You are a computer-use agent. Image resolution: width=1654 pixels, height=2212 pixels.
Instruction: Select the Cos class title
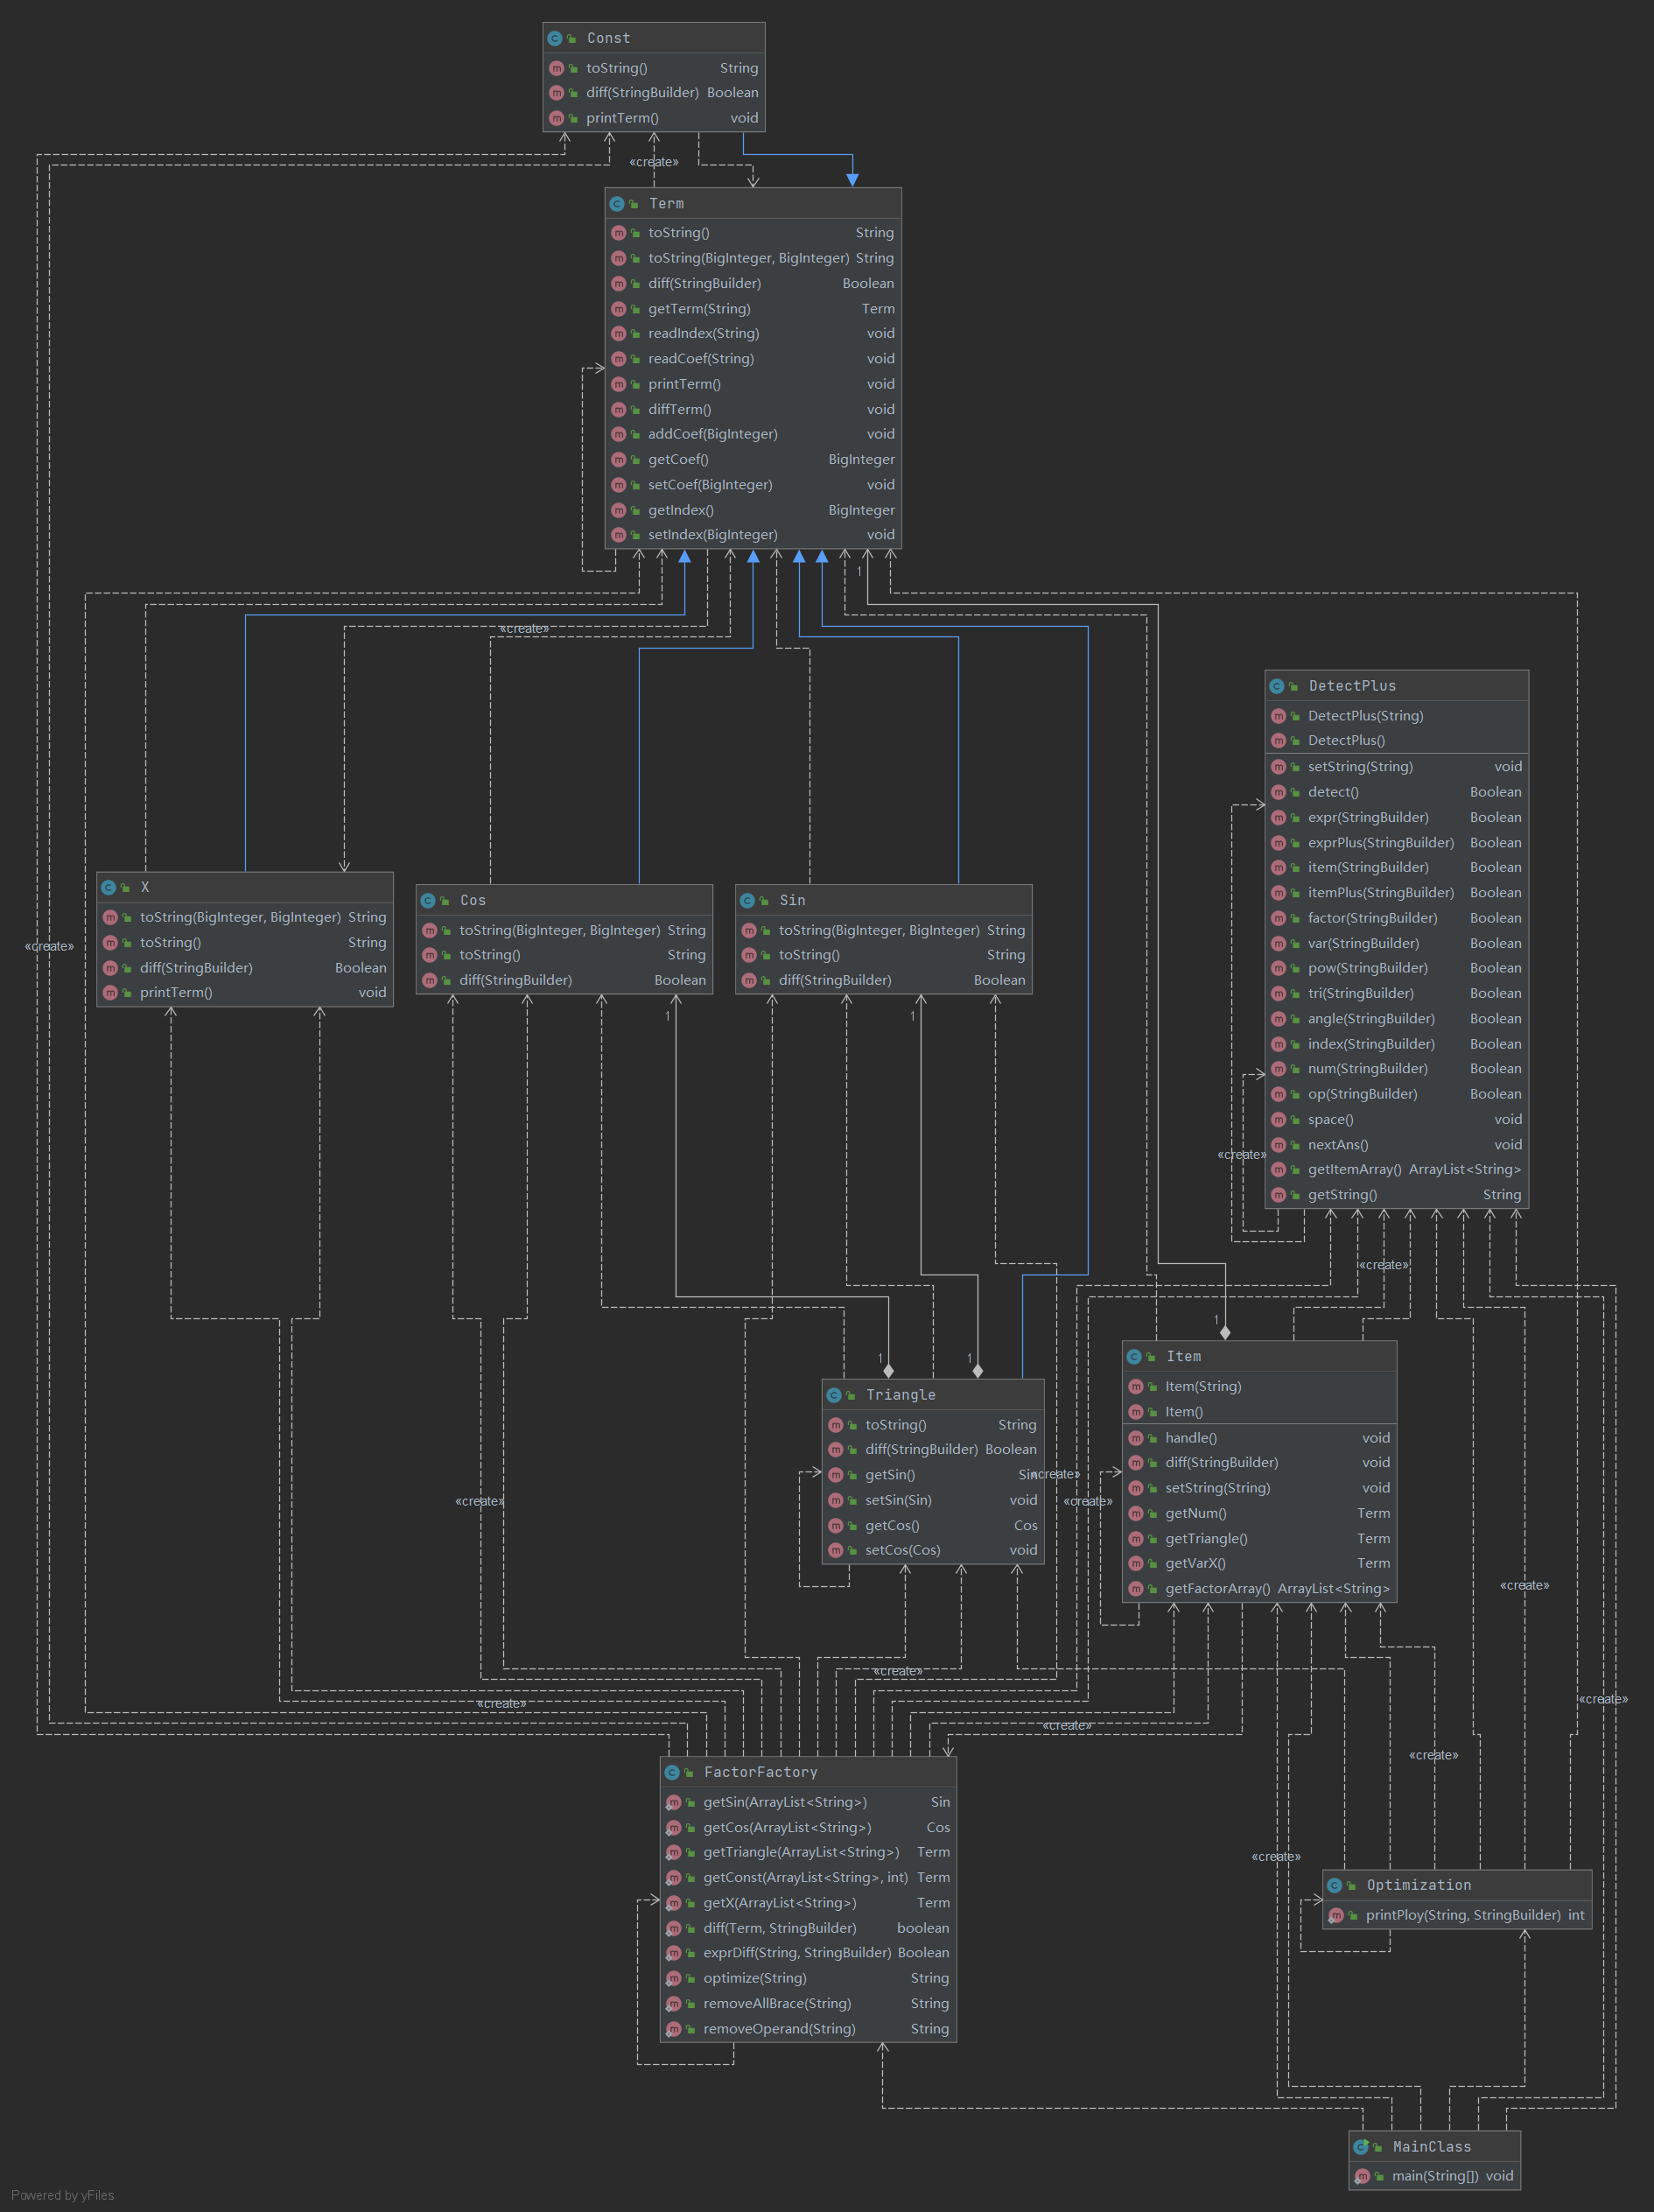point(473,900)
